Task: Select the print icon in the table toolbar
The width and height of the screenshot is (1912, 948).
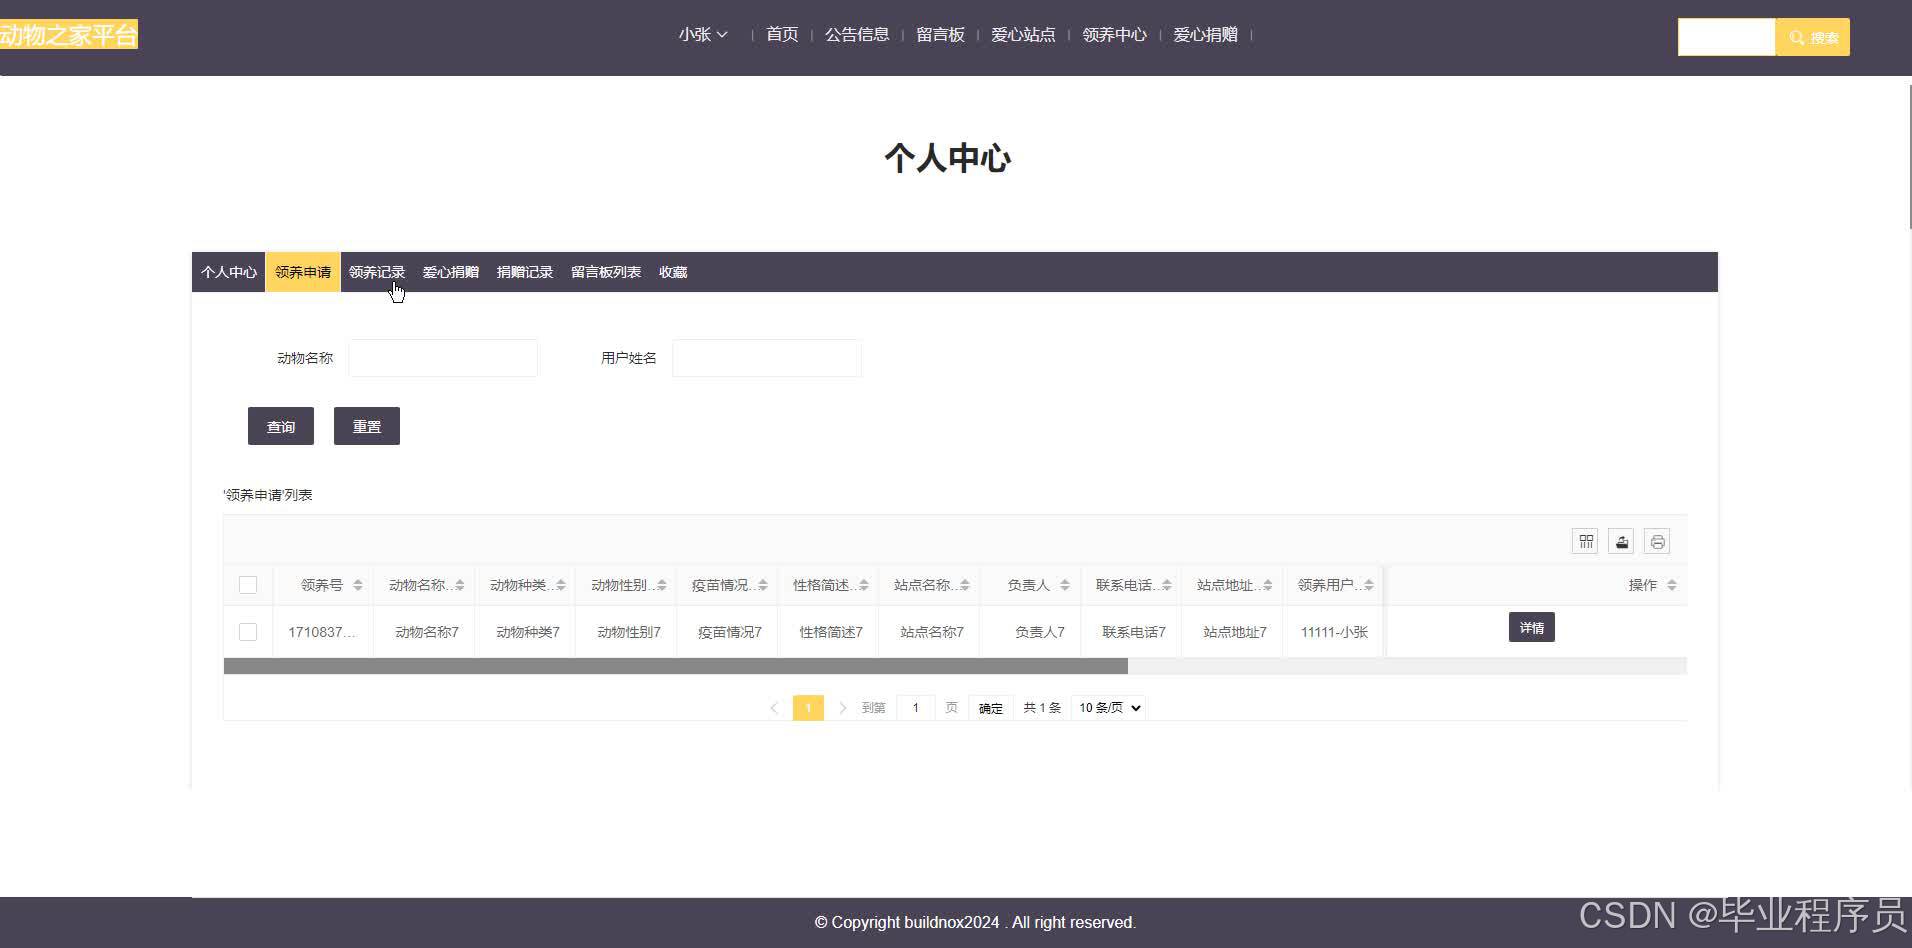Action: 1657,541
